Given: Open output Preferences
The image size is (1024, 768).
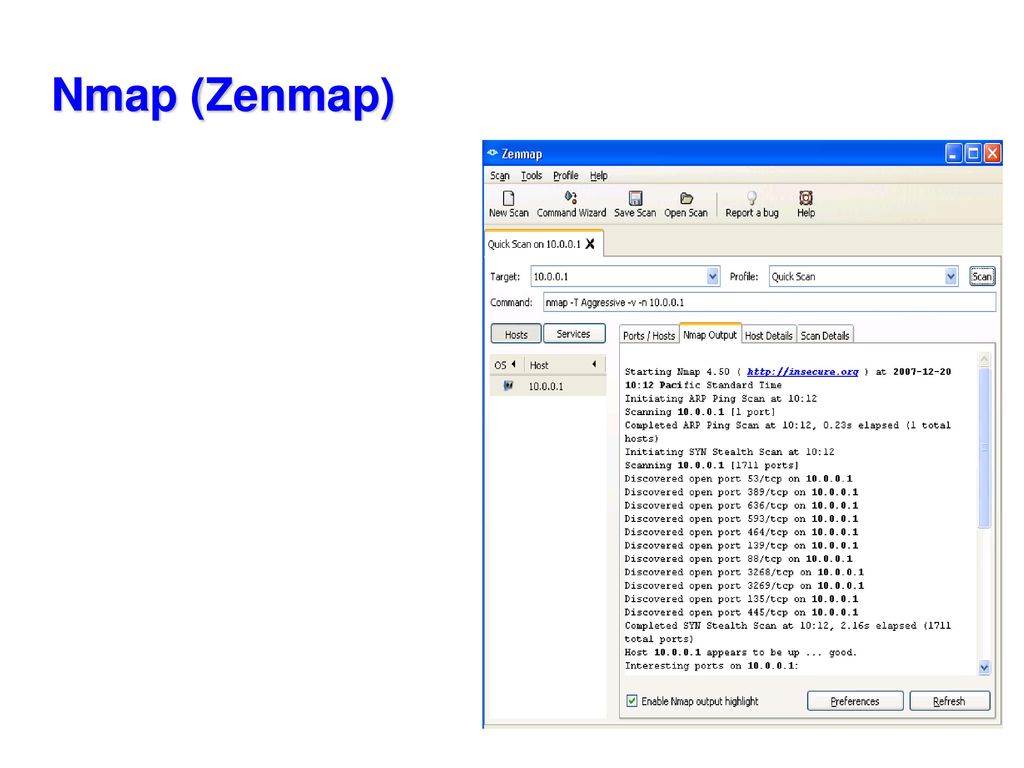Looking at the screenshot, I should pyautogui.click(x=855, y=701).
